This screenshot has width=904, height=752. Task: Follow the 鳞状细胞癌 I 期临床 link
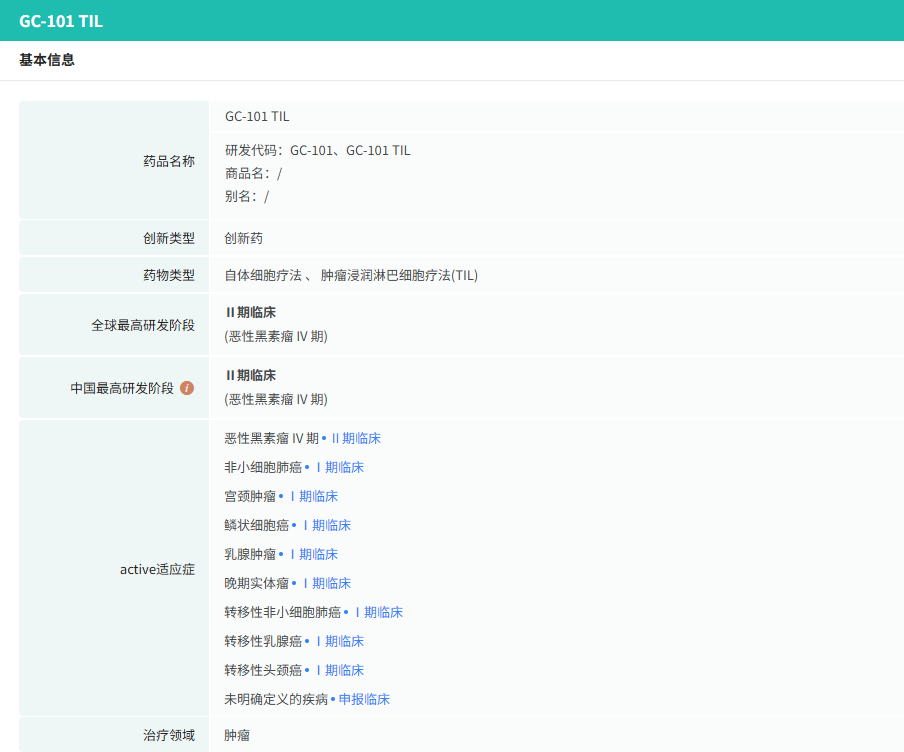tap(326, 525)
